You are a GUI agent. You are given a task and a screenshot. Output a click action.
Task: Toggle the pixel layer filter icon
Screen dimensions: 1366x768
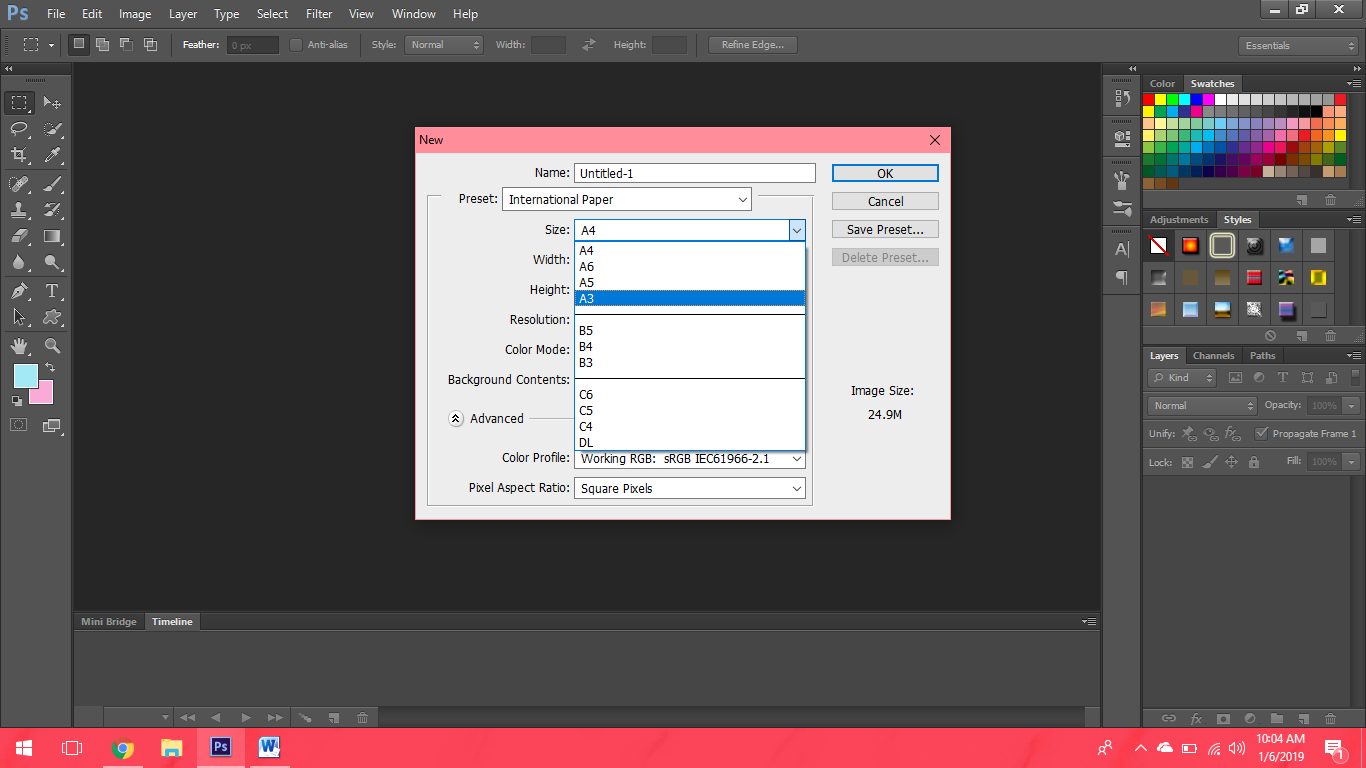click(1235, 378)
